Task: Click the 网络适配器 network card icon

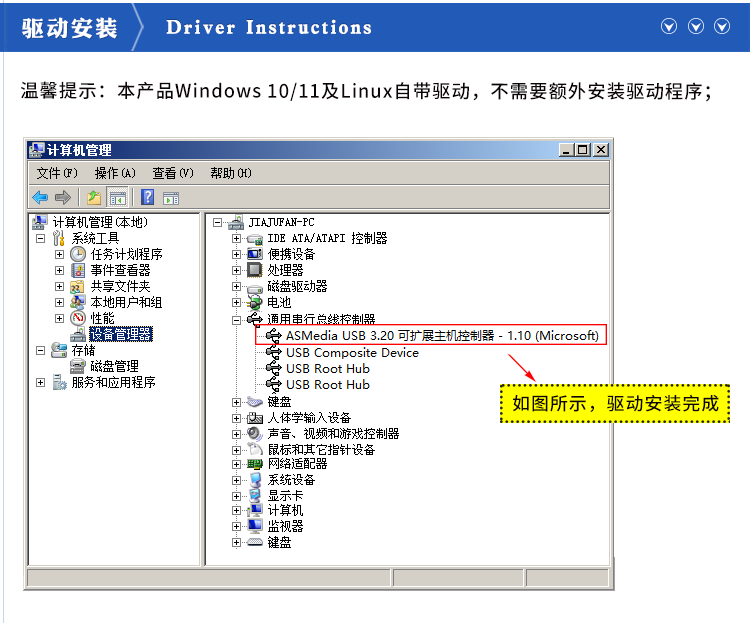Action: click(x=255, y=464)
